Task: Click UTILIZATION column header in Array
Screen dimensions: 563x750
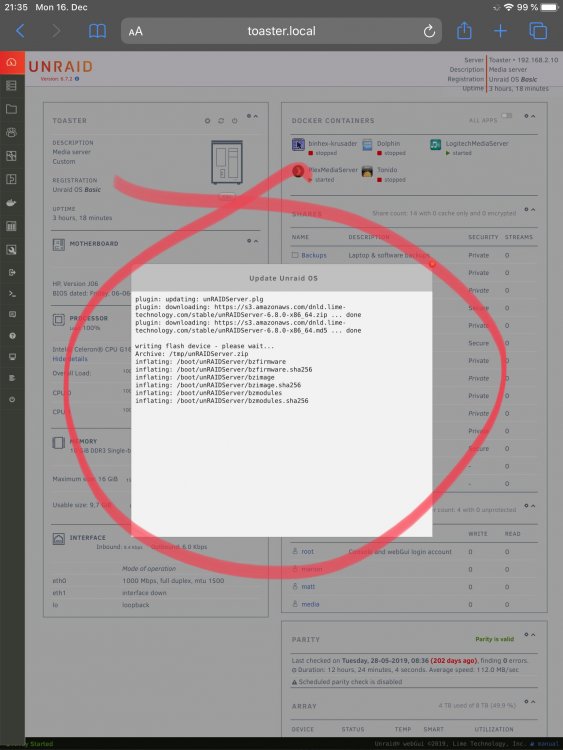Action: (x=494, y=729)
